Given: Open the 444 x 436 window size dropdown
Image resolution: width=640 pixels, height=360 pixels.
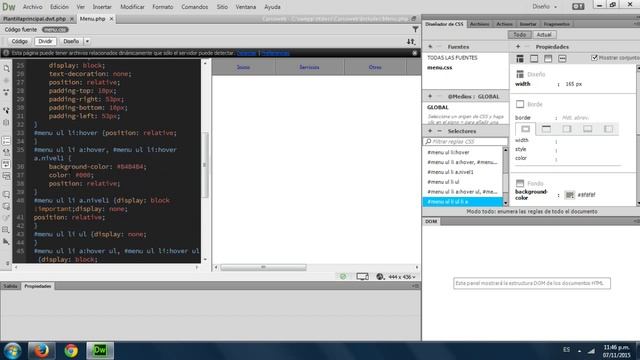Looking at the screenshot, I should (x=402, y=277).
